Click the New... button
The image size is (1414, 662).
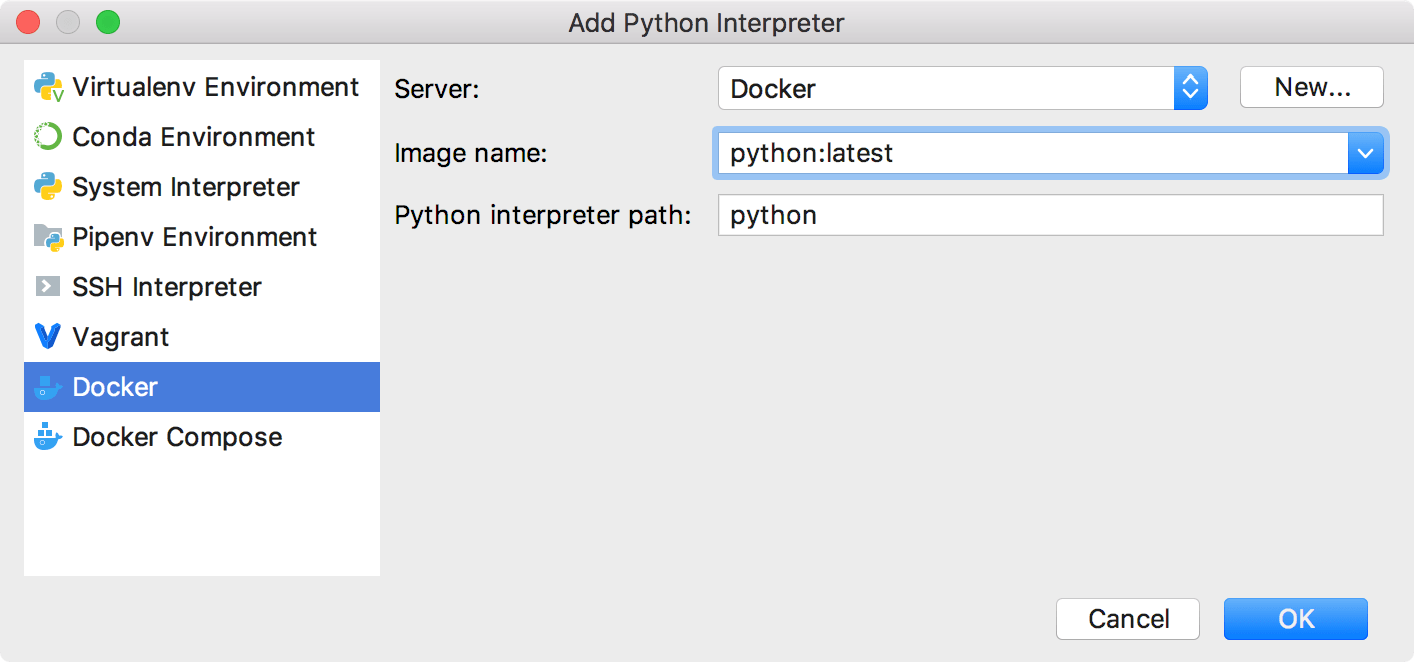pos(1311,87)
